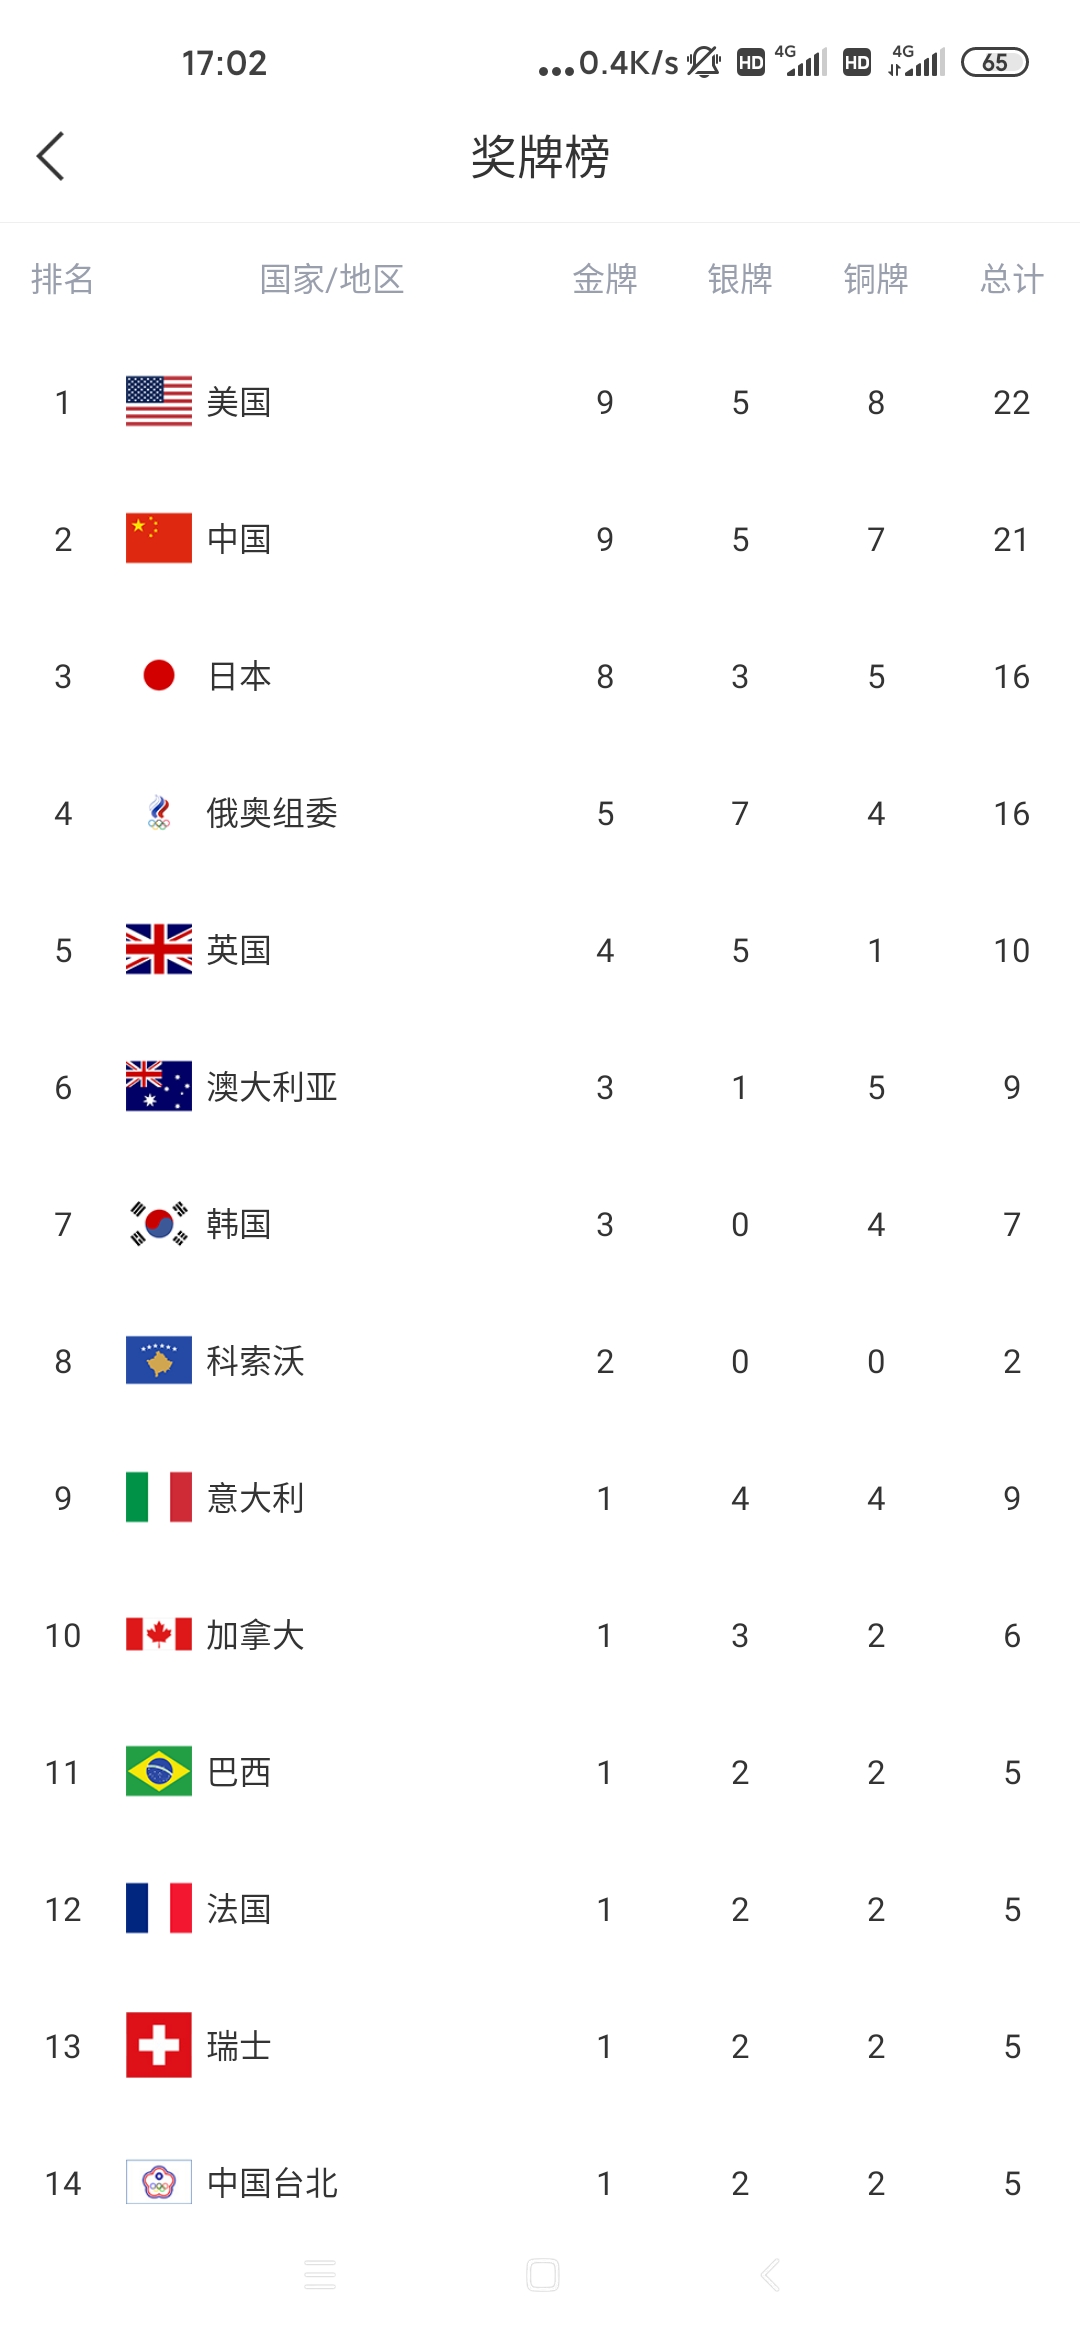This screenshot has width=1080, height=2340.
Task: Open the 意大利 Italy row
Action: click(x=540, y=1498)
